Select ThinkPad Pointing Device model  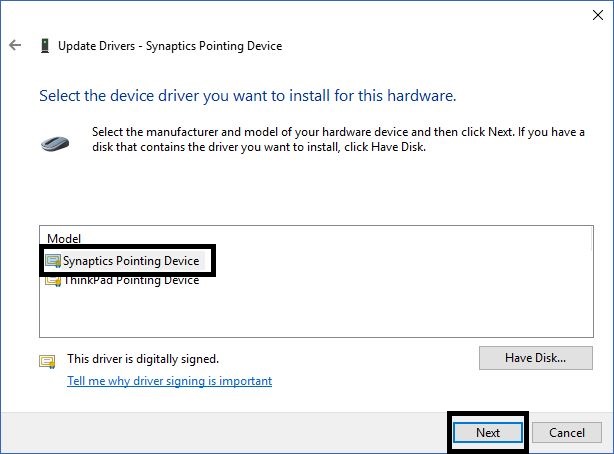click(x=123, y=280)
